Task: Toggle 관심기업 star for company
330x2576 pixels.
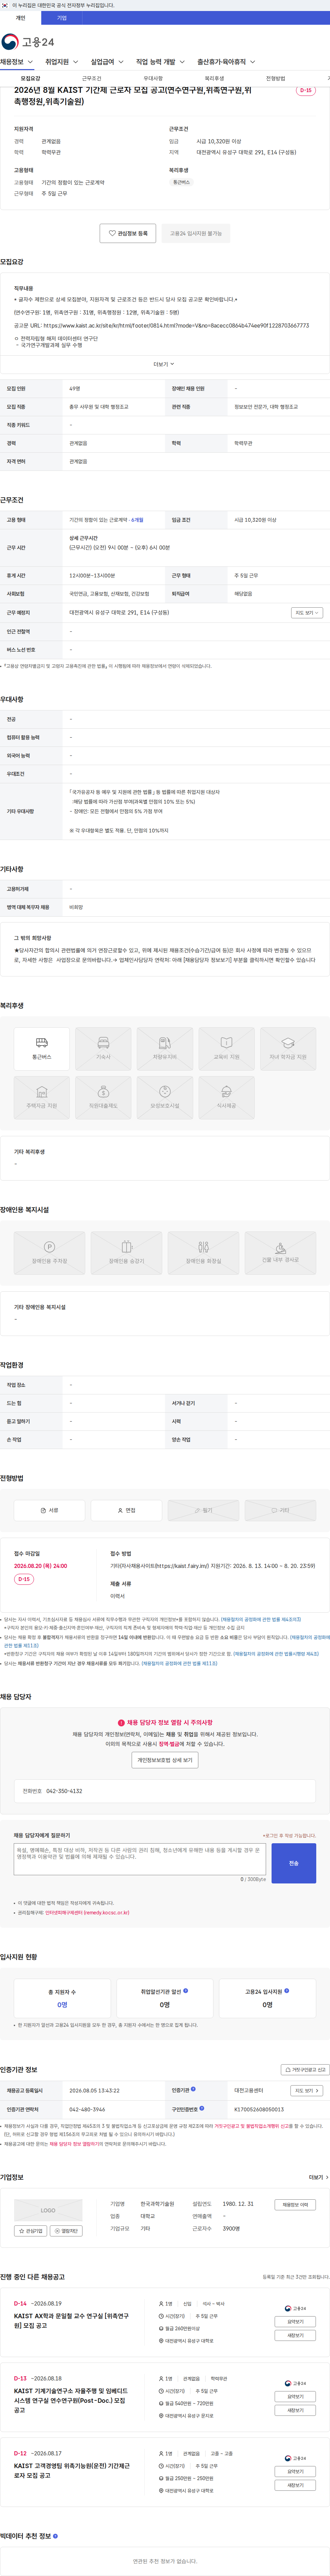Action: [x=31, y=2231]
